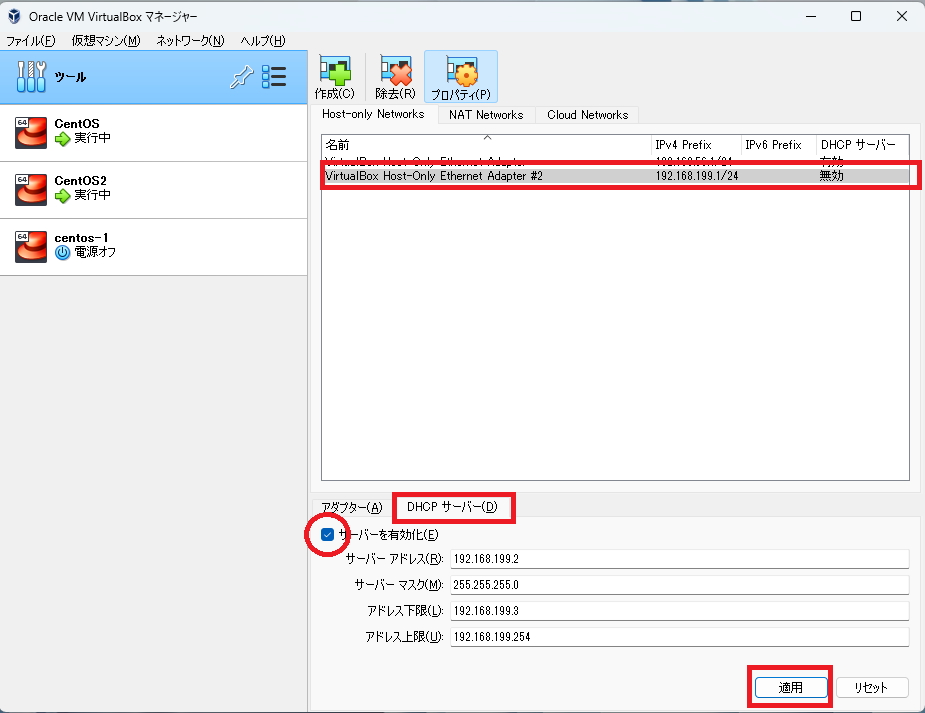This screenshot has width=925, height=713.
Task: Toggle the Enable Server (サーバーを有効化) checkbox
Action: pos(327,534)
